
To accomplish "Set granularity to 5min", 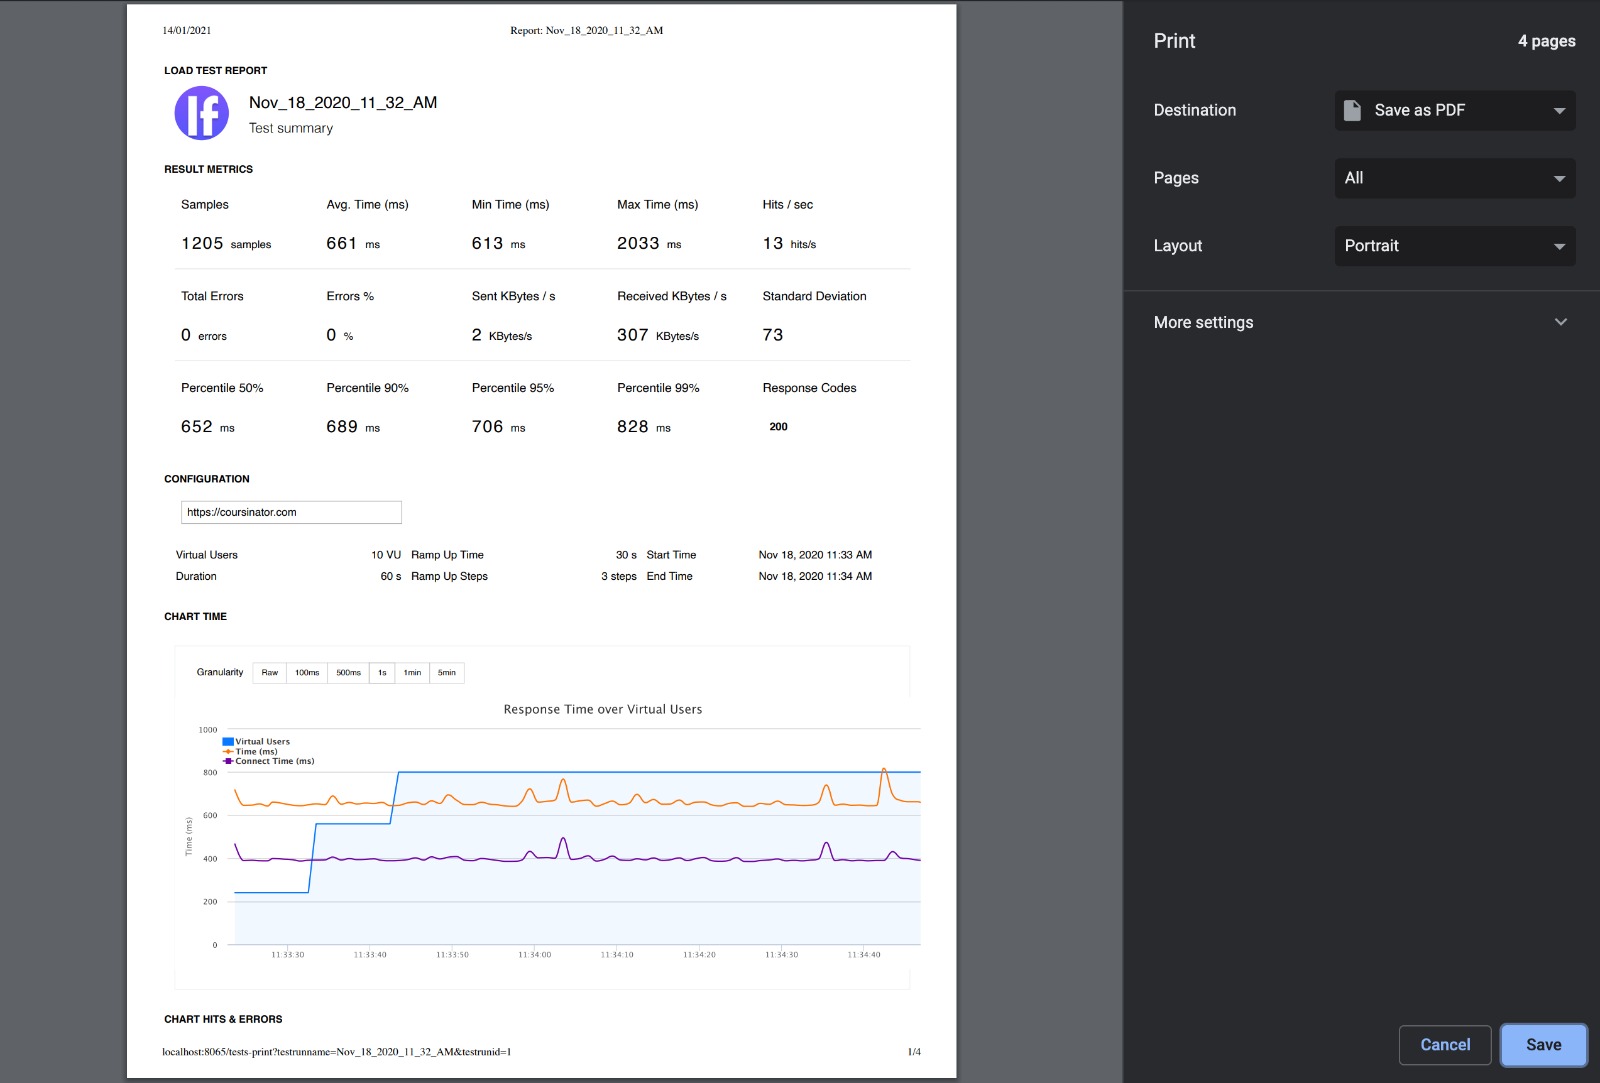I will pos(447,673).
